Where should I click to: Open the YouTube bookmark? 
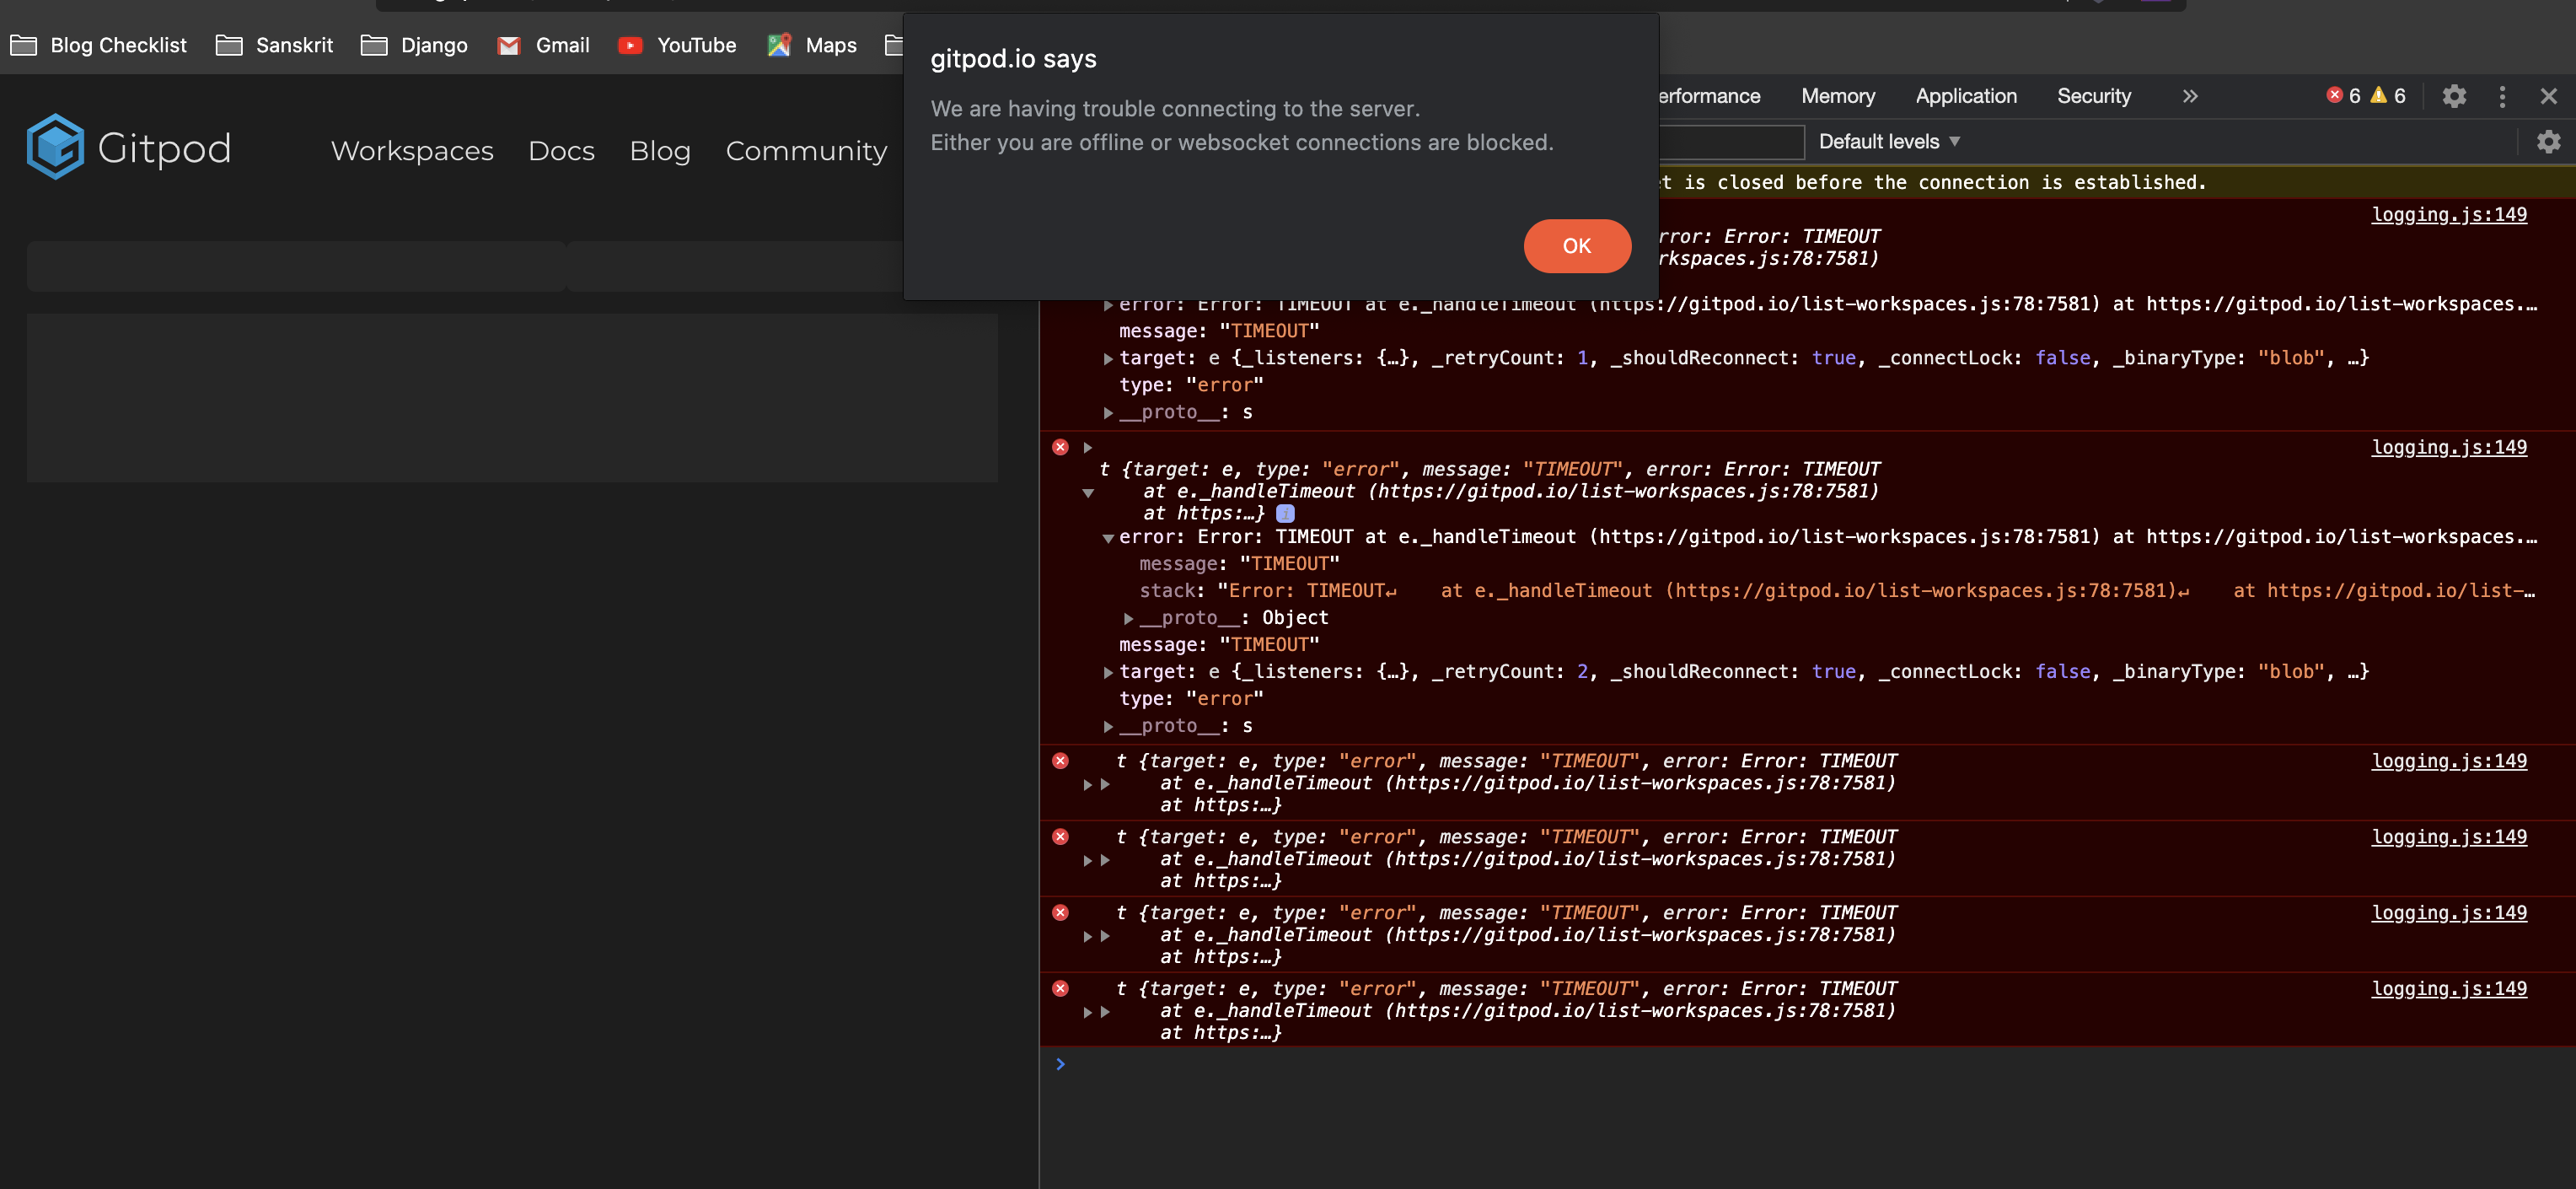[677, 45]
